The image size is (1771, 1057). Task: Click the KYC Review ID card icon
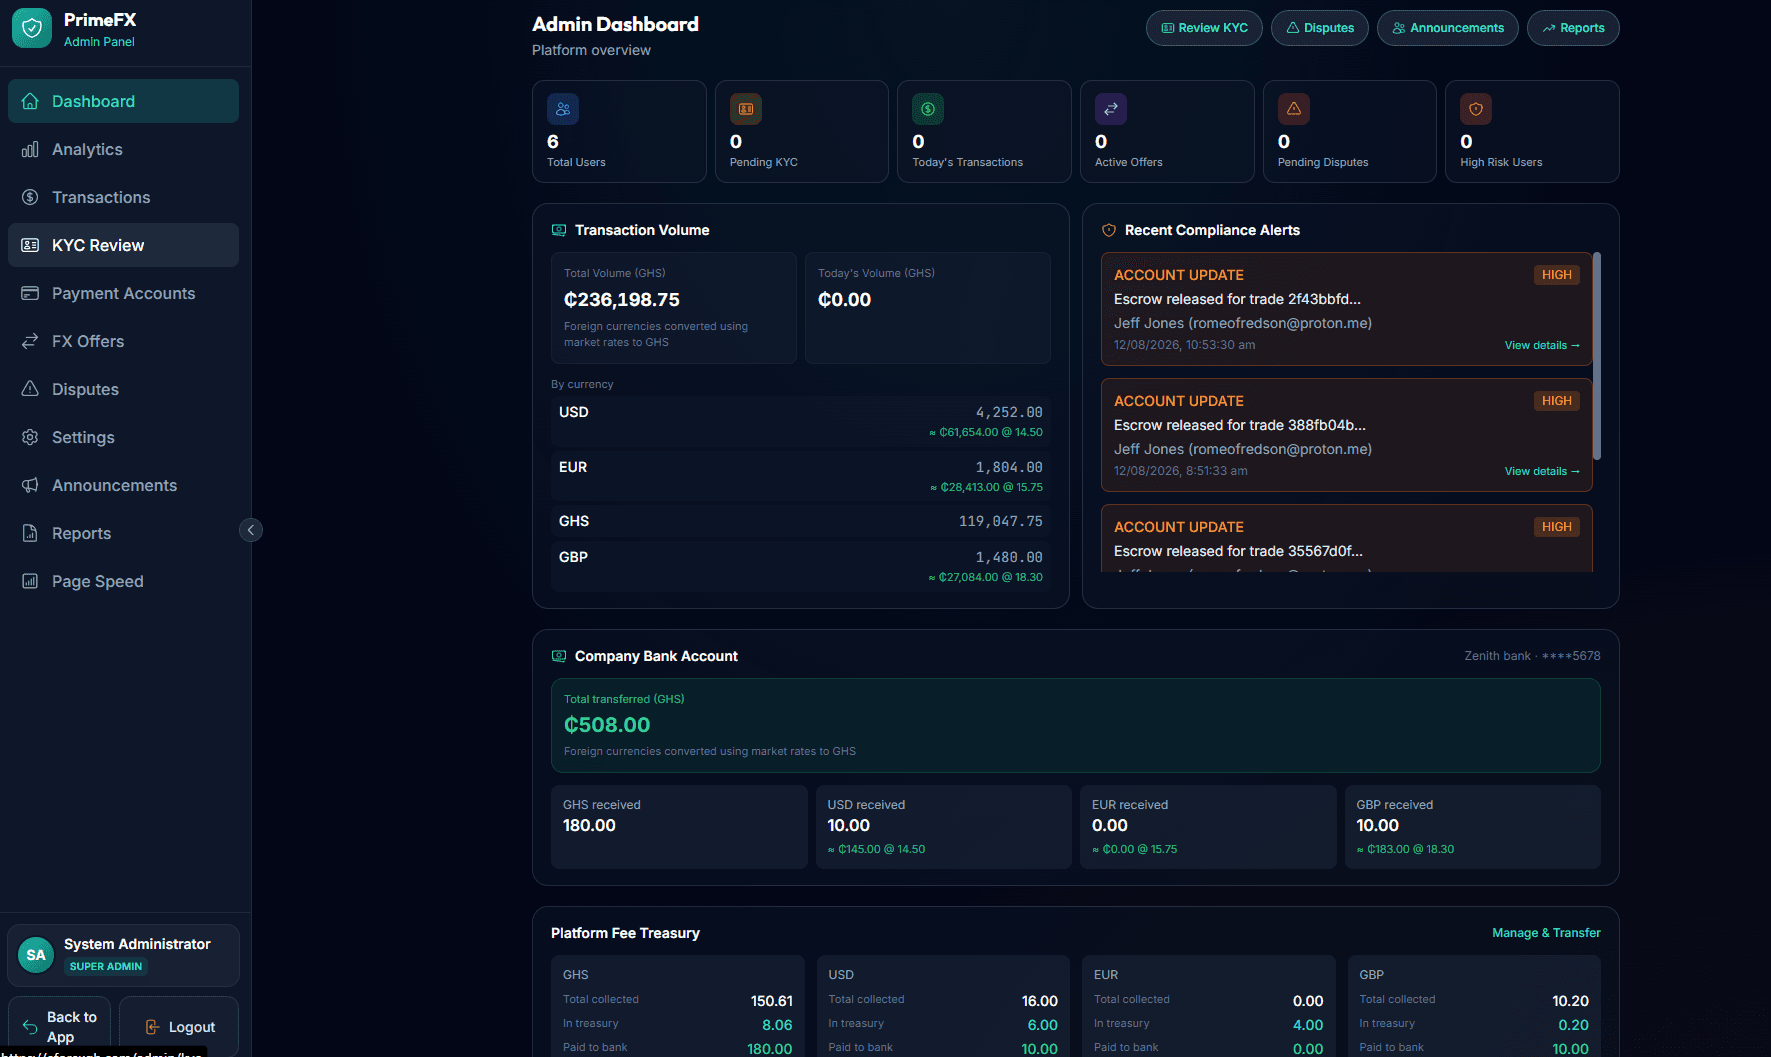click(30, 245)
